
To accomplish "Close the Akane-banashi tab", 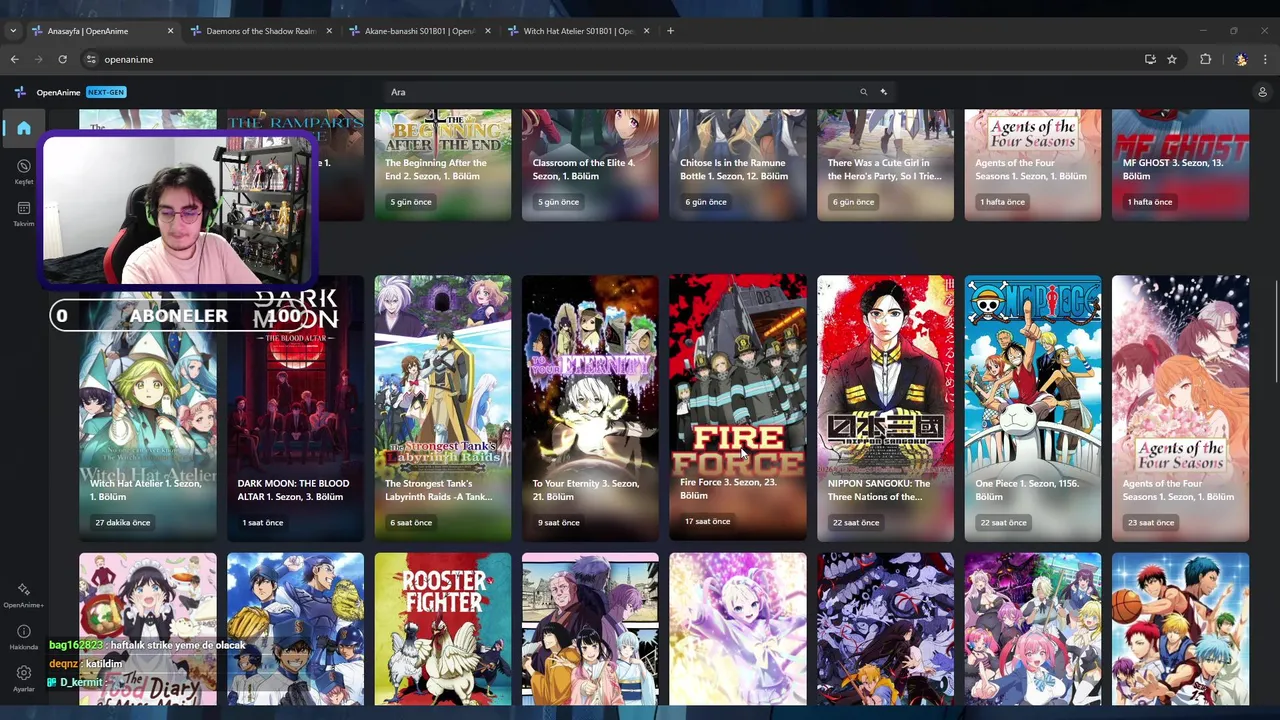I will [x=488, y=31].
